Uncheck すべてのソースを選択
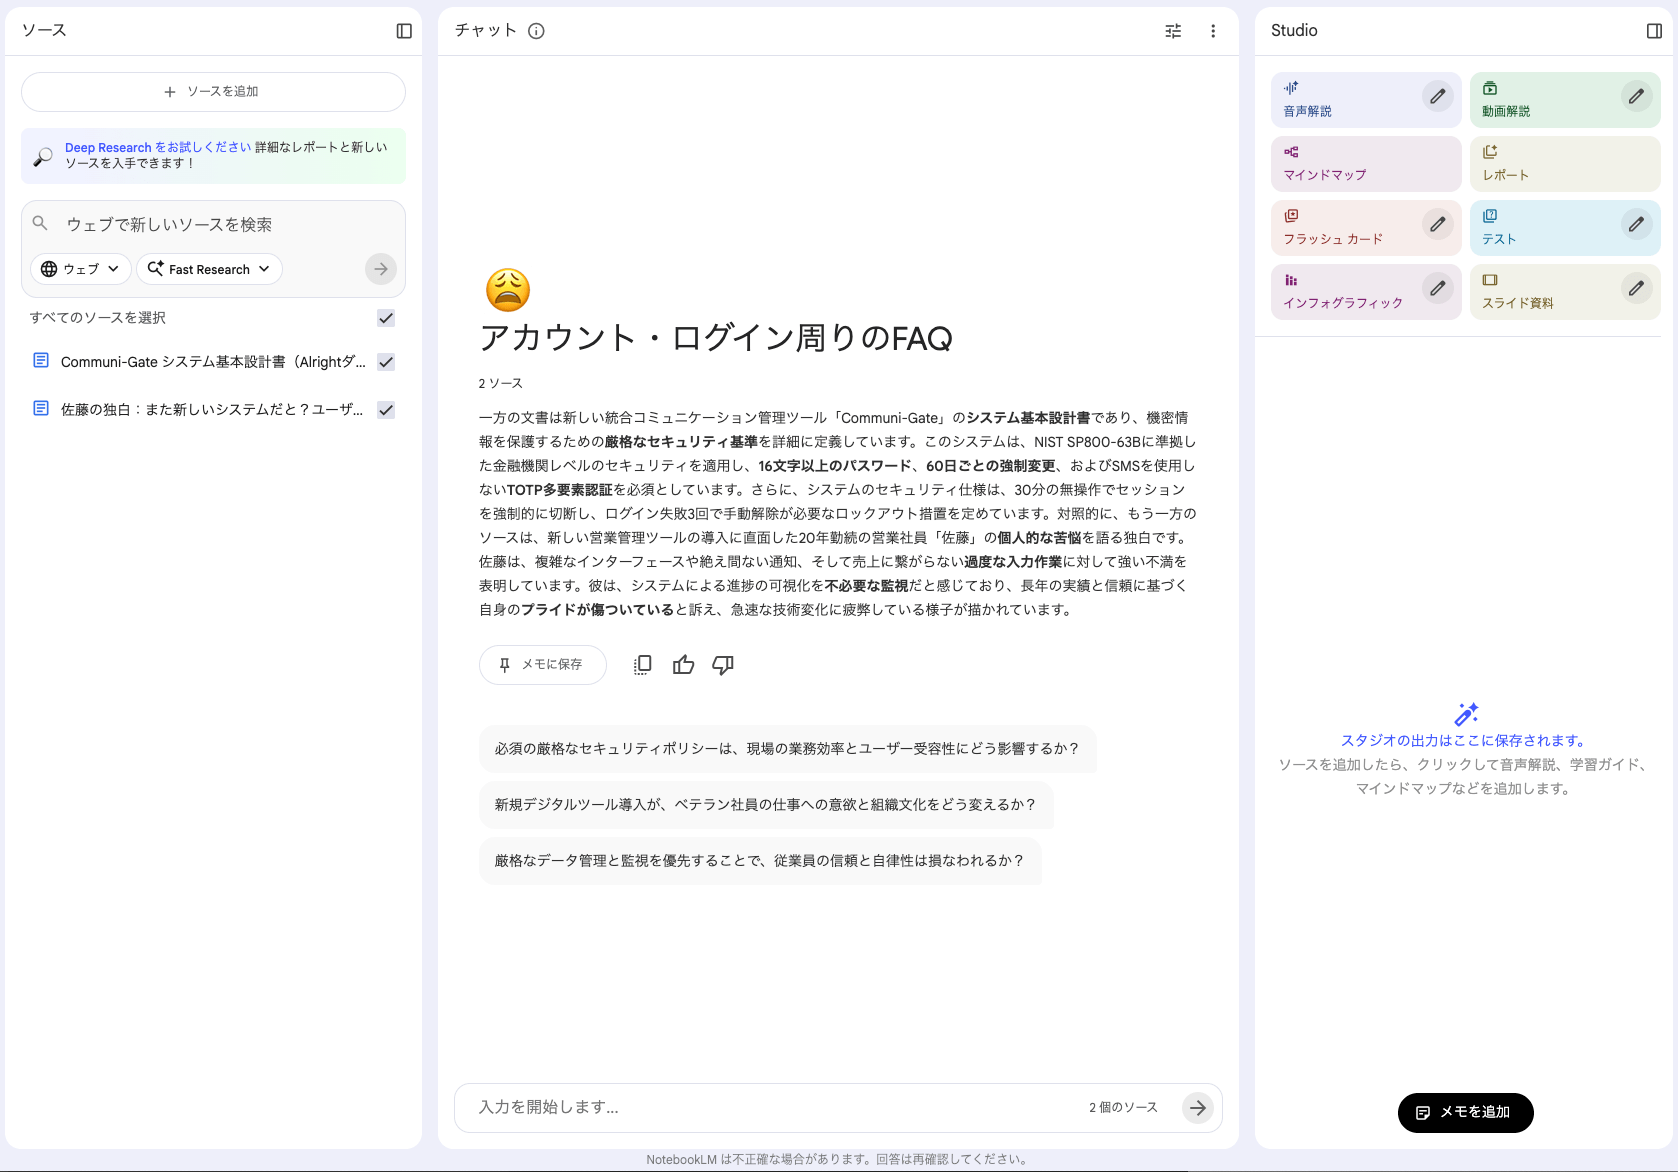 [385, 318]
